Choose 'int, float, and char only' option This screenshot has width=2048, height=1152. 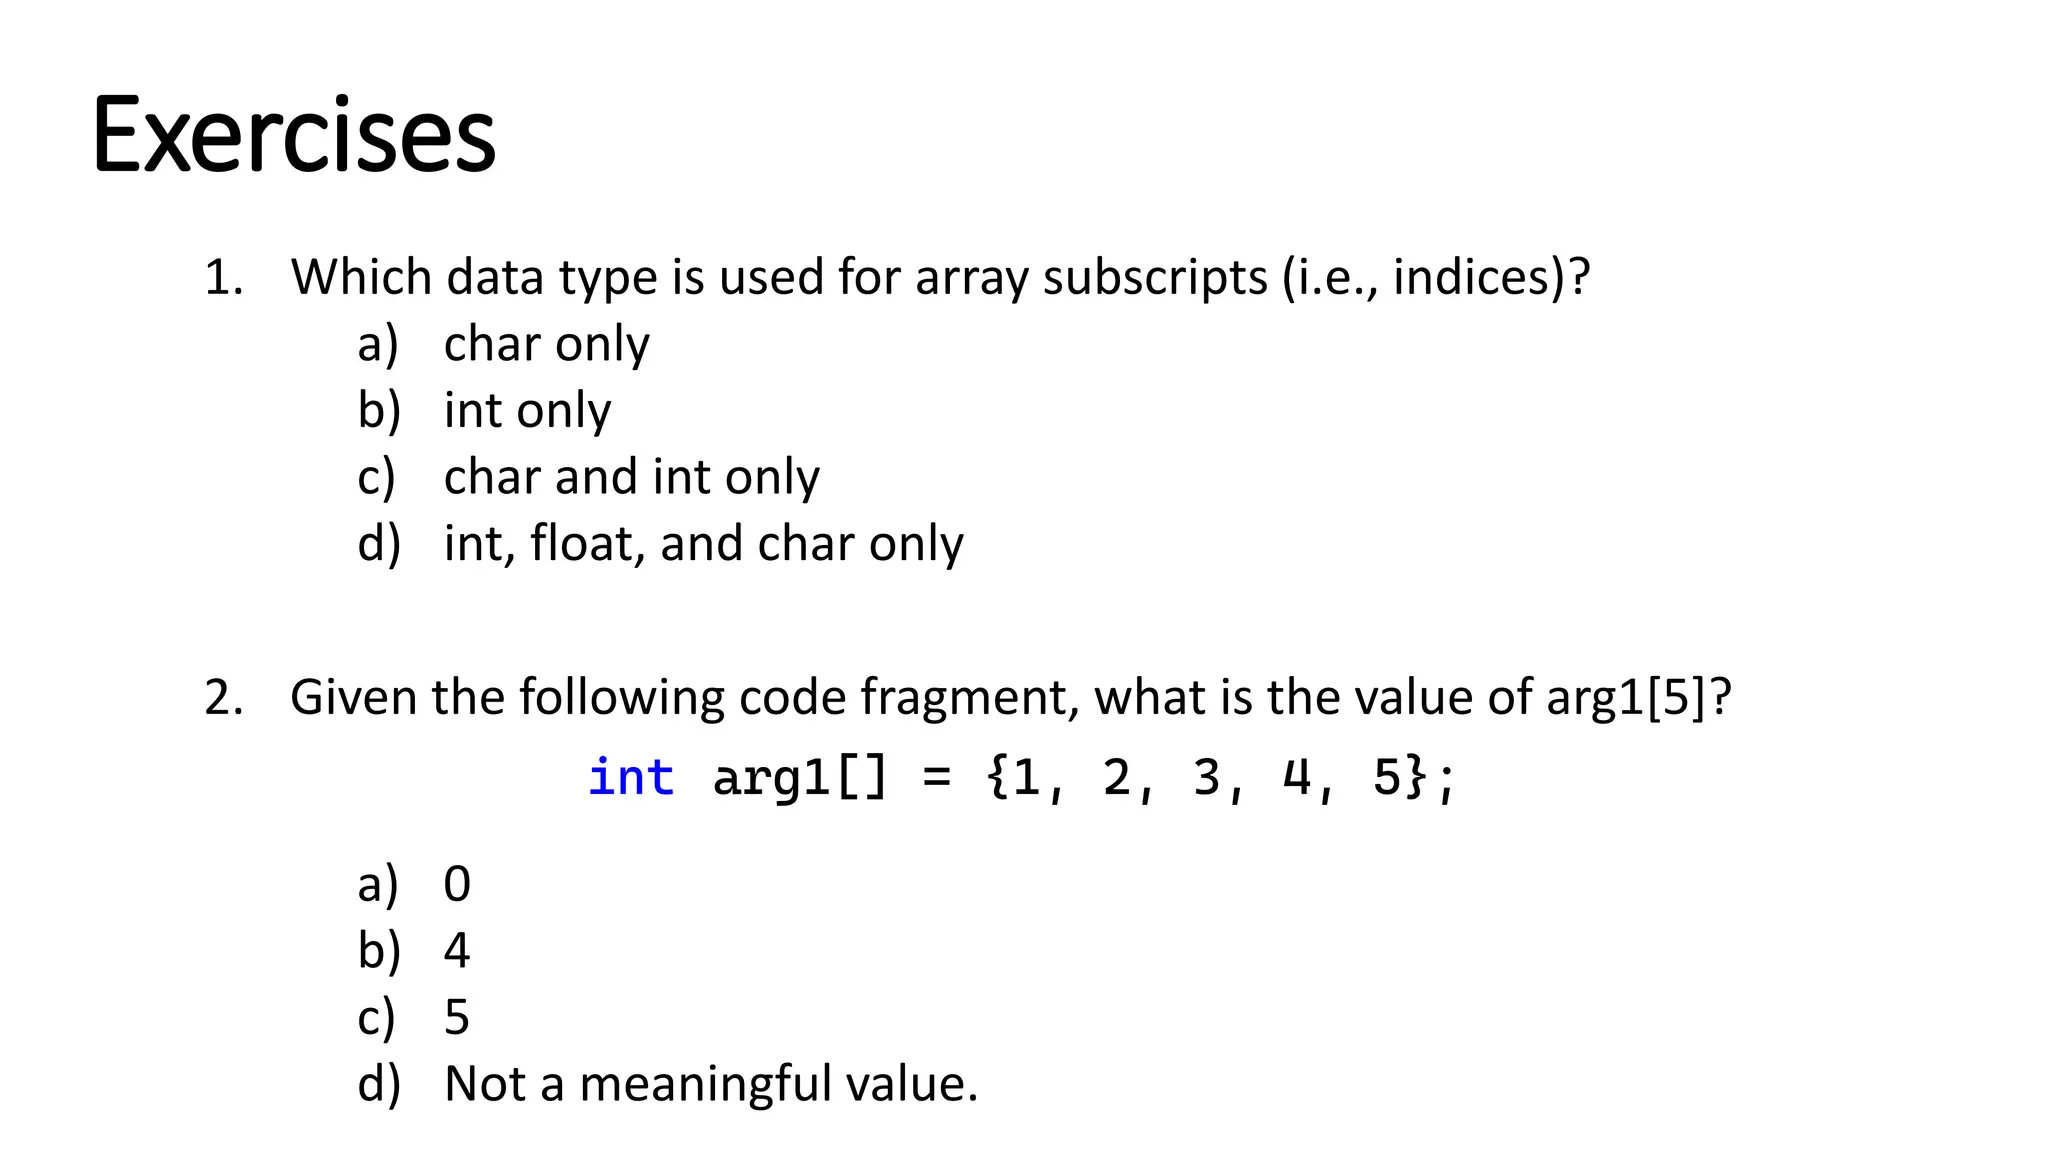pyautogui.click(x=703, y=544)
